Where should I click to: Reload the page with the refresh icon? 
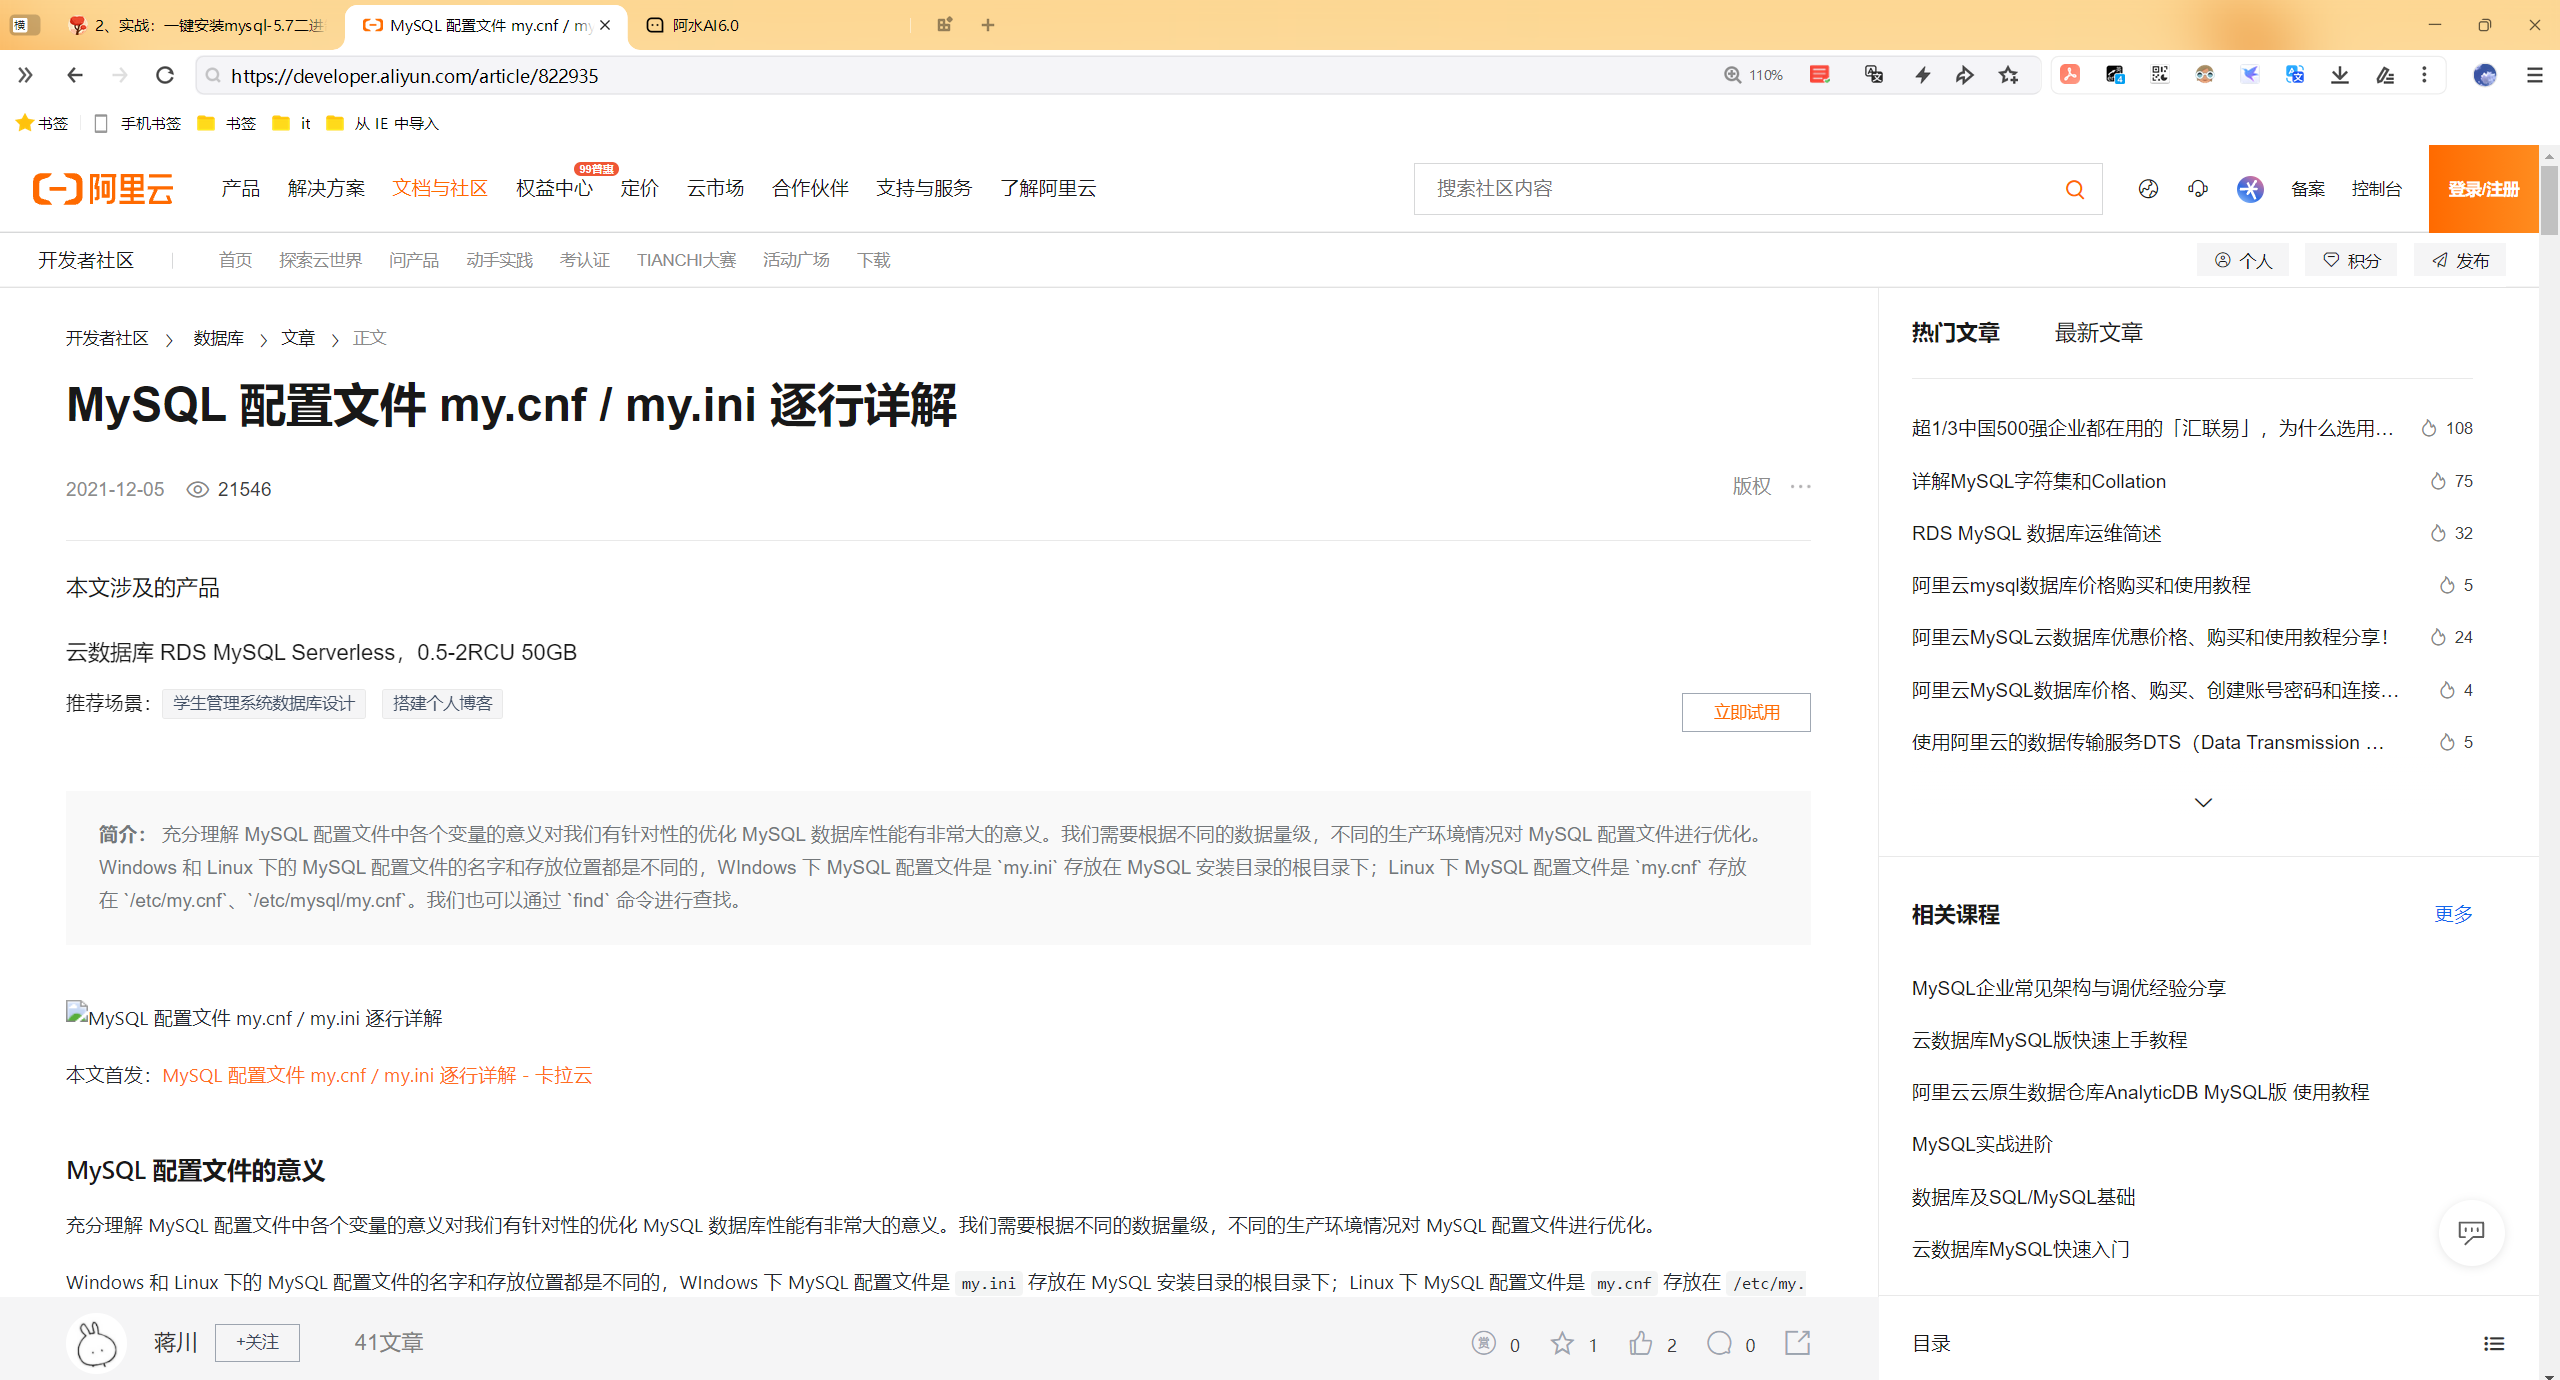tap(165, 75)
